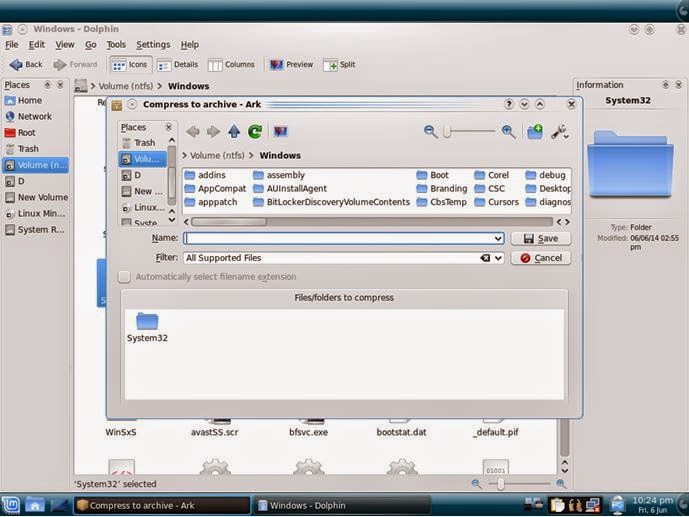Viewport: 689px width, 517px height.
Task: Open the File menu in Dolphin
Action: tap(11, 45)
